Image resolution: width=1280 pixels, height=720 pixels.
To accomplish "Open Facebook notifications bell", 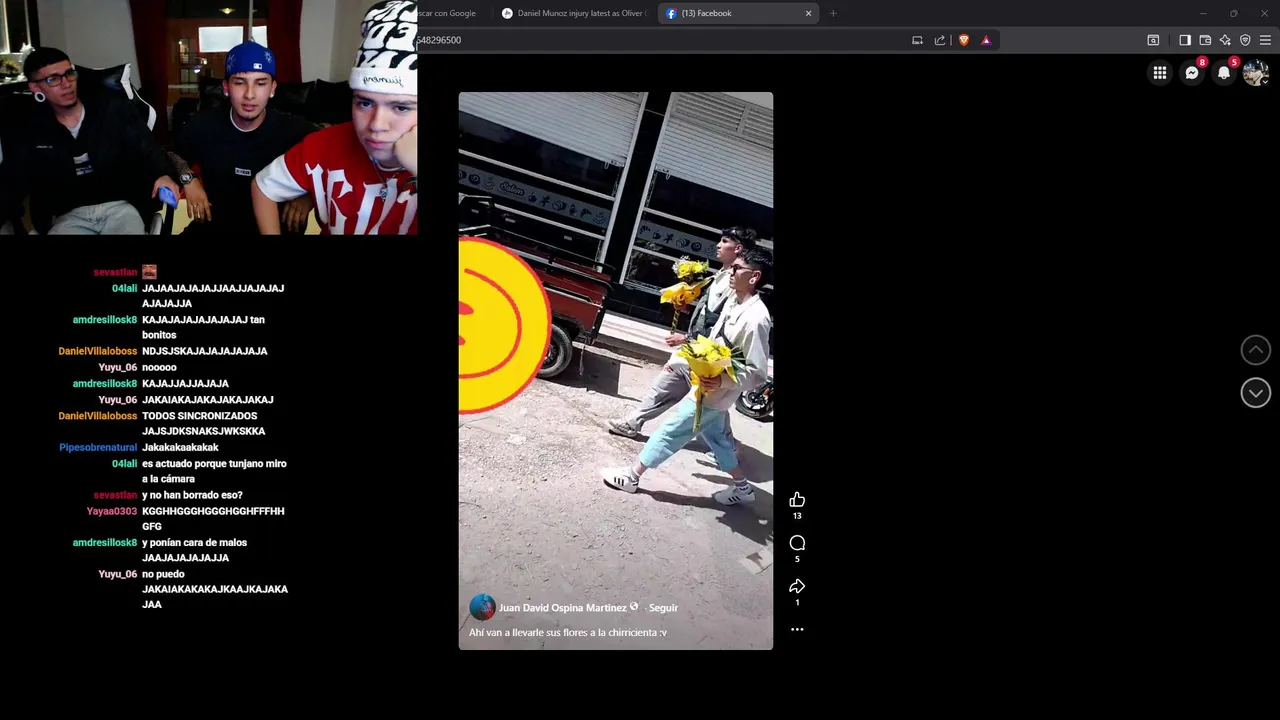I will (1224, 72).
